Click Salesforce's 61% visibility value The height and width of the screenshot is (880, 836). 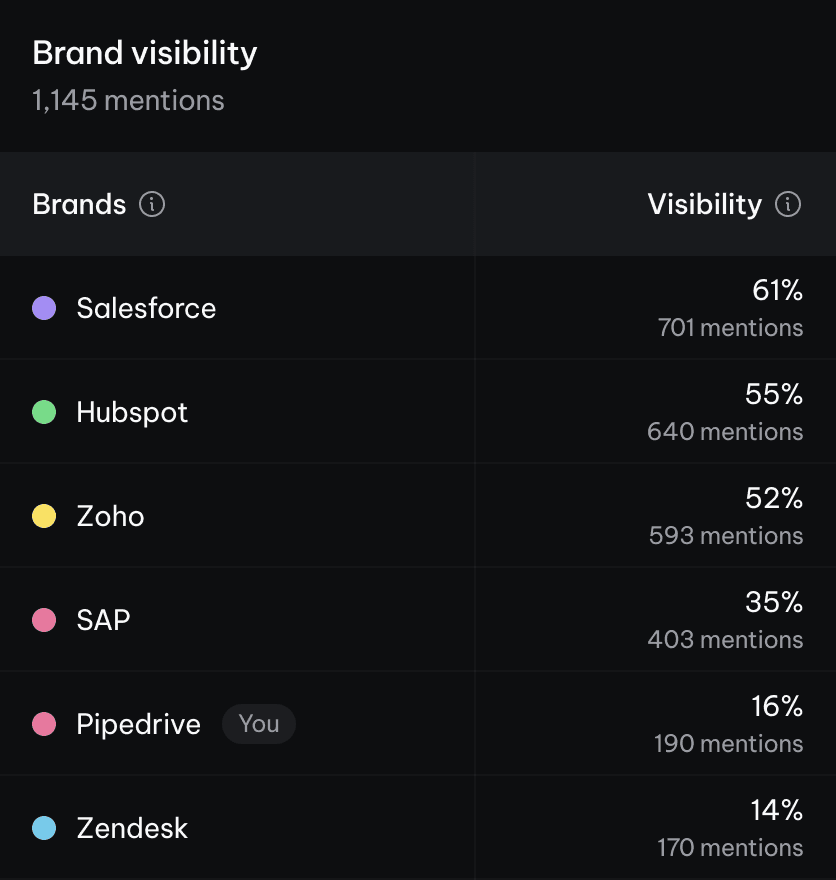click(777, 291)
